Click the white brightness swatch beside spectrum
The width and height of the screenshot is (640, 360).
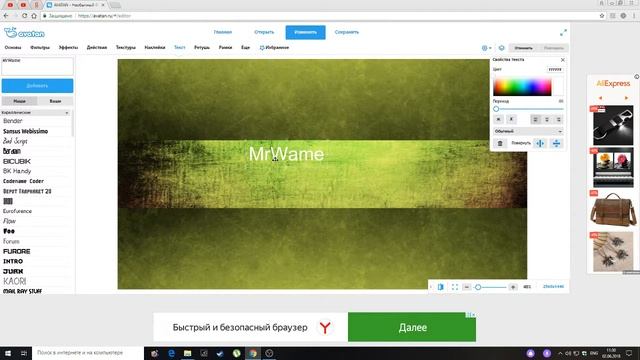558,87
